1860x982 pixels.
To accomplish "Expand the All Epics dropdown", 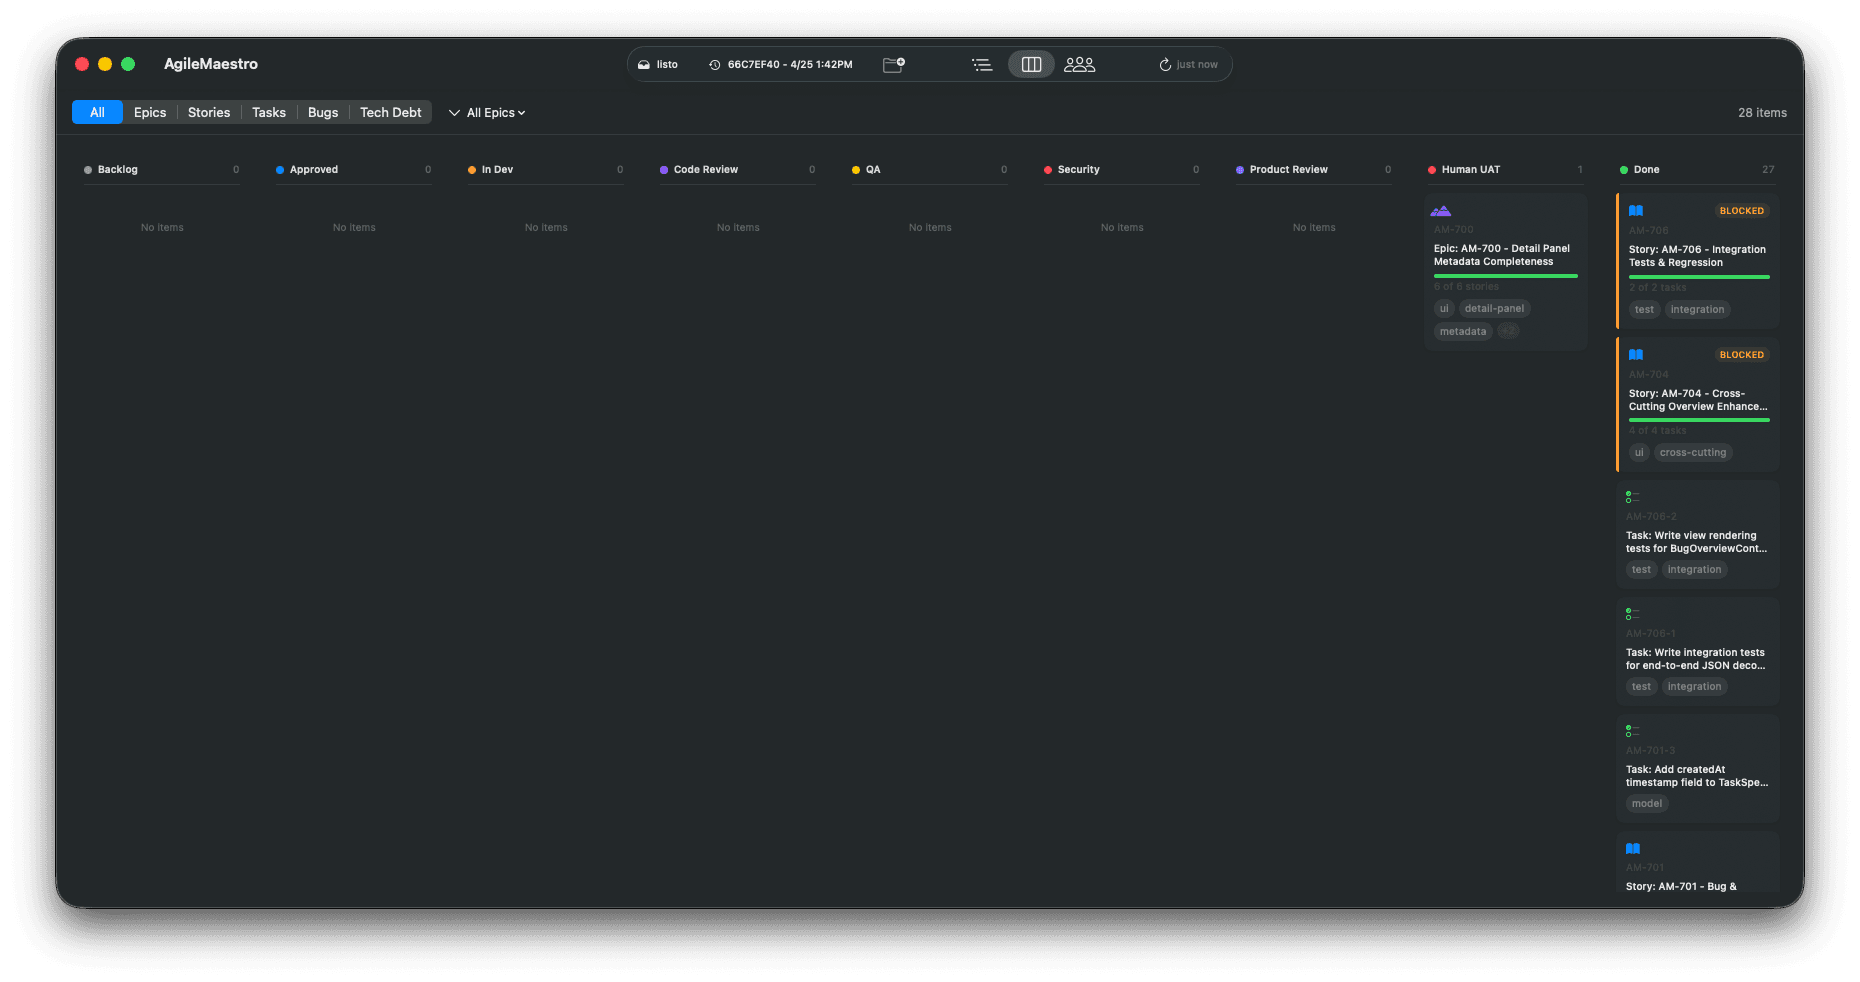I will 487,113.
